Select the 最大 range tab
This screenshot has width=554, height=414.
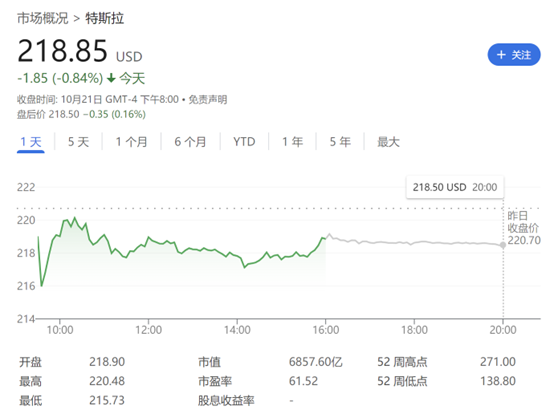388,142
